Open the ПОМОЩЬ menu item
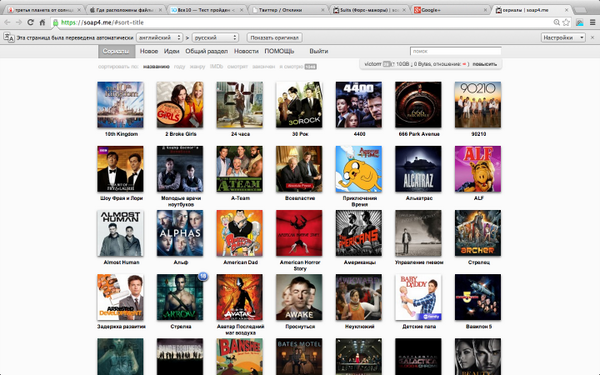600x375 pixels. [279, 51]
